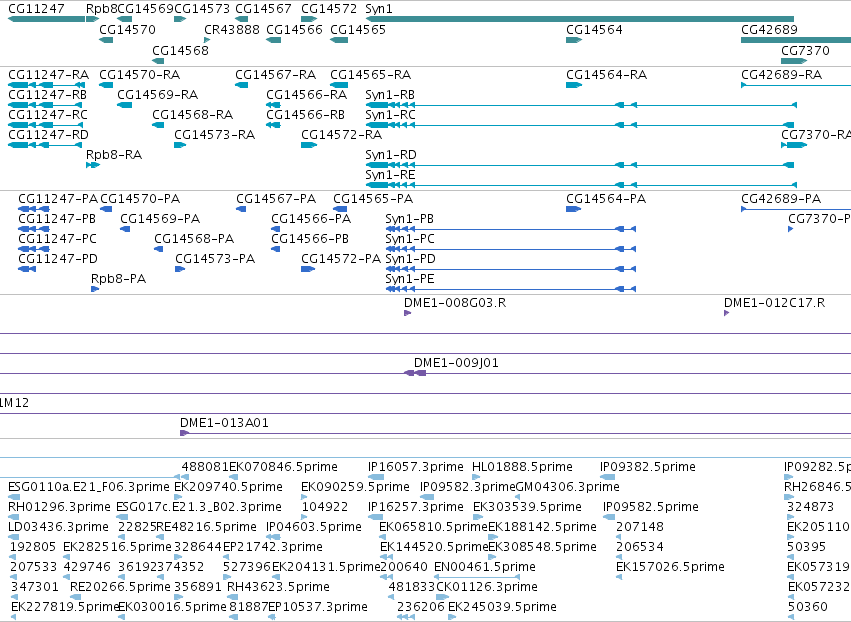Open the DME1-009J01 clone label

point(456,363)
